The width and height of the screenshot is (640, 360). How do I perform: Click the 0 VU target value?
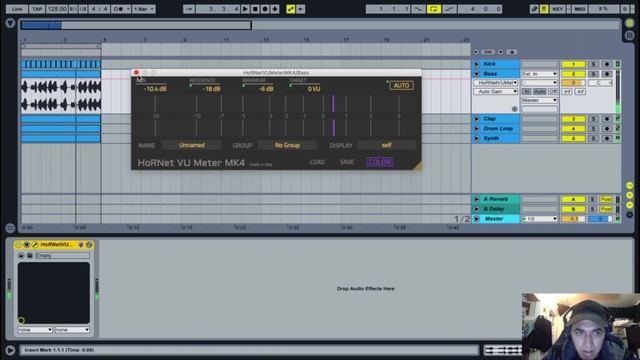[314, 89]
